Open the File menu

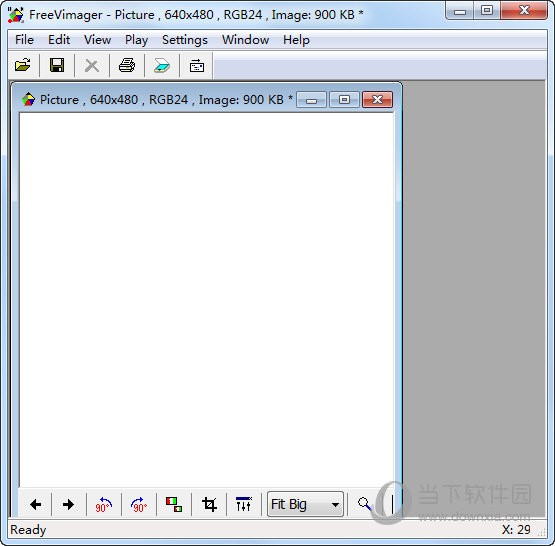pyautogui.click(x=24, y=40)
